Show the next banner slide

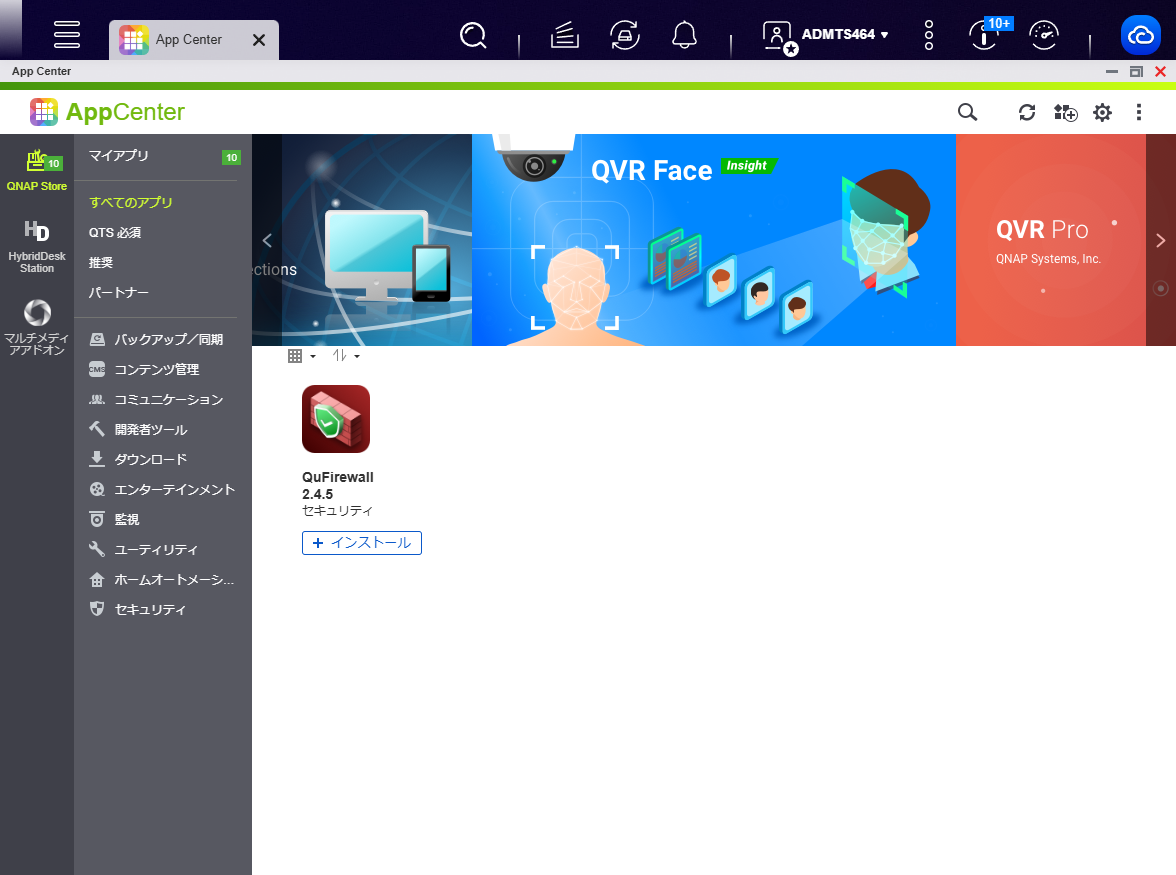(1160, 241)
